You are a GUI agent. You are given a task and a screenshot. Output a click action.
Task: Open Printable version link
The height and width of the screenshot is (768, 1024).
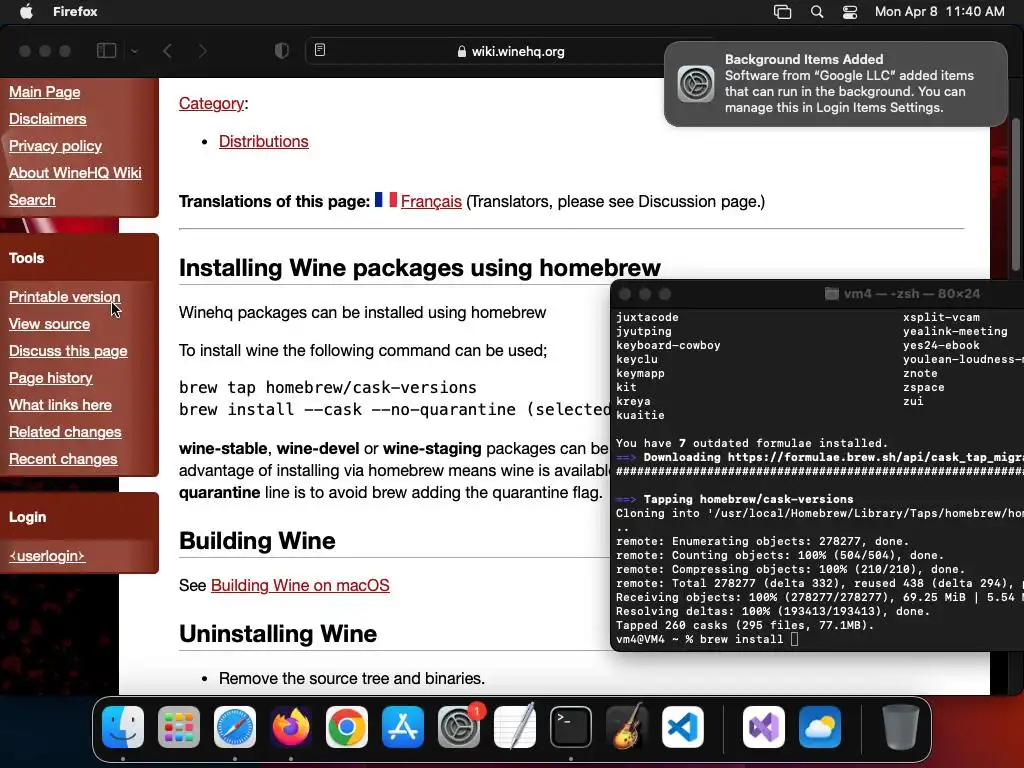coord(64,296)
